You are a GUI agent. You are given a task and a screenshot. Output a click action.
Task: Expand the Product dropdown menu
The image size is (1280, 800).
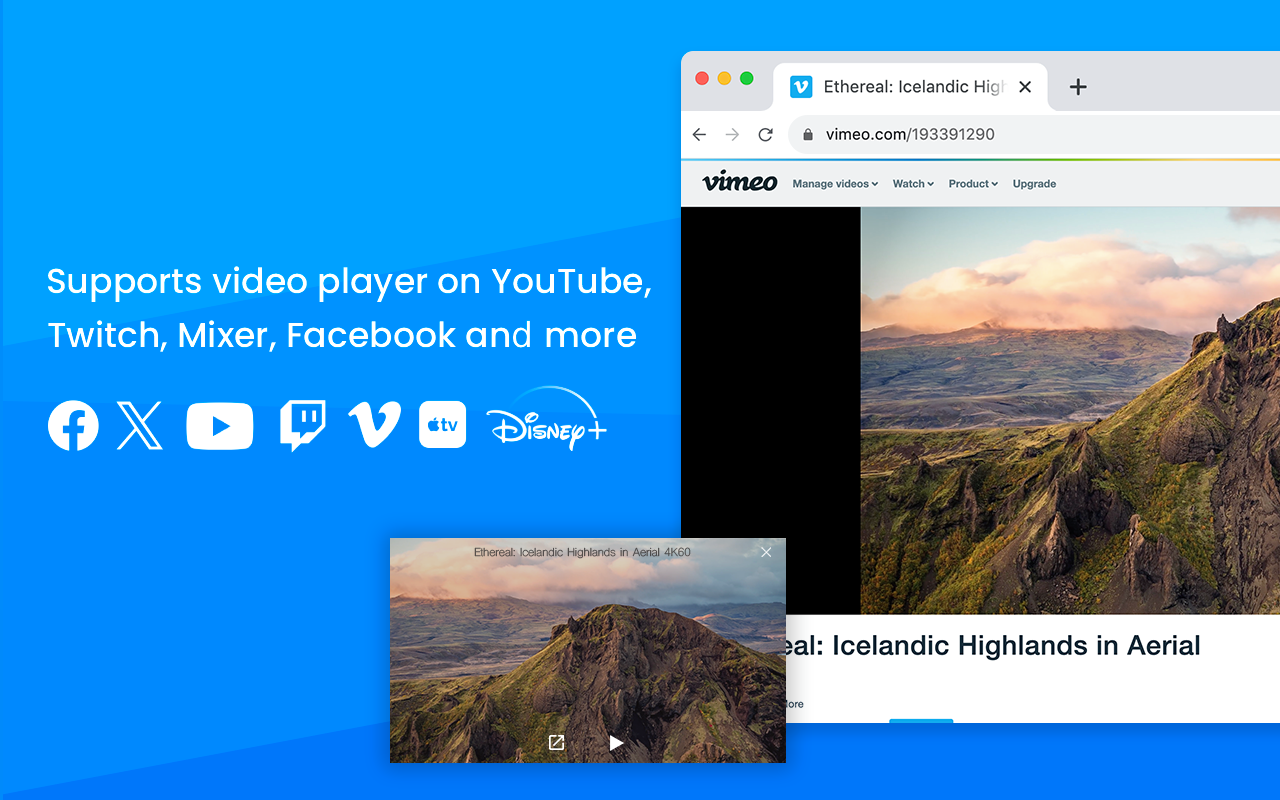973,184
